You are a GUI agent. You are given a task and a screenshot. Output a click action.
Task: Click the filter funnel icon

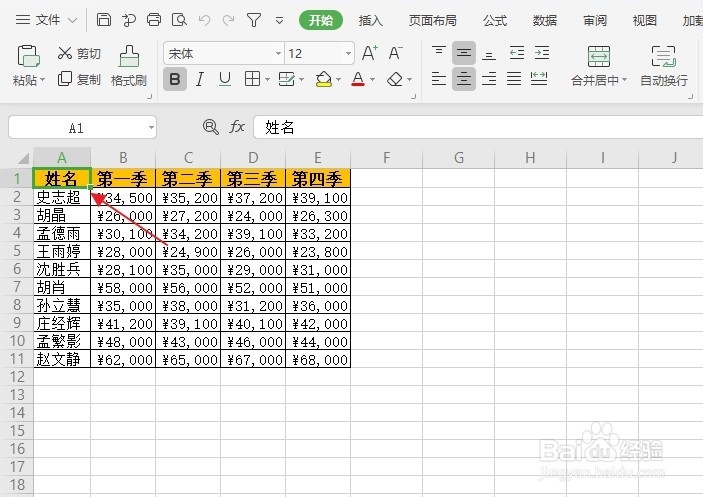(254, 20)
